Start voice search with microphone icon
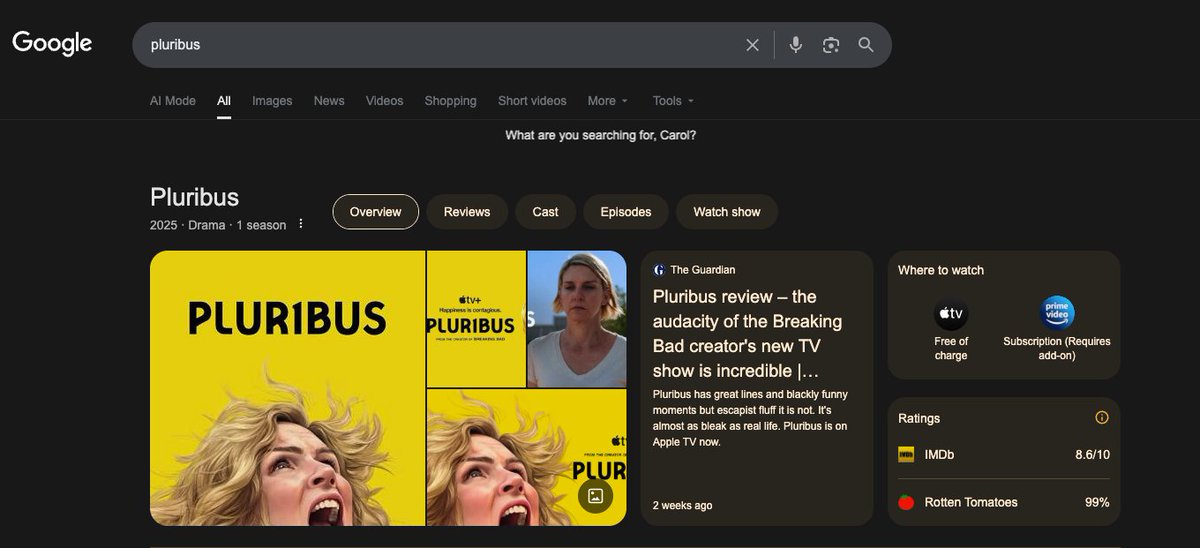 click(796, 45)
